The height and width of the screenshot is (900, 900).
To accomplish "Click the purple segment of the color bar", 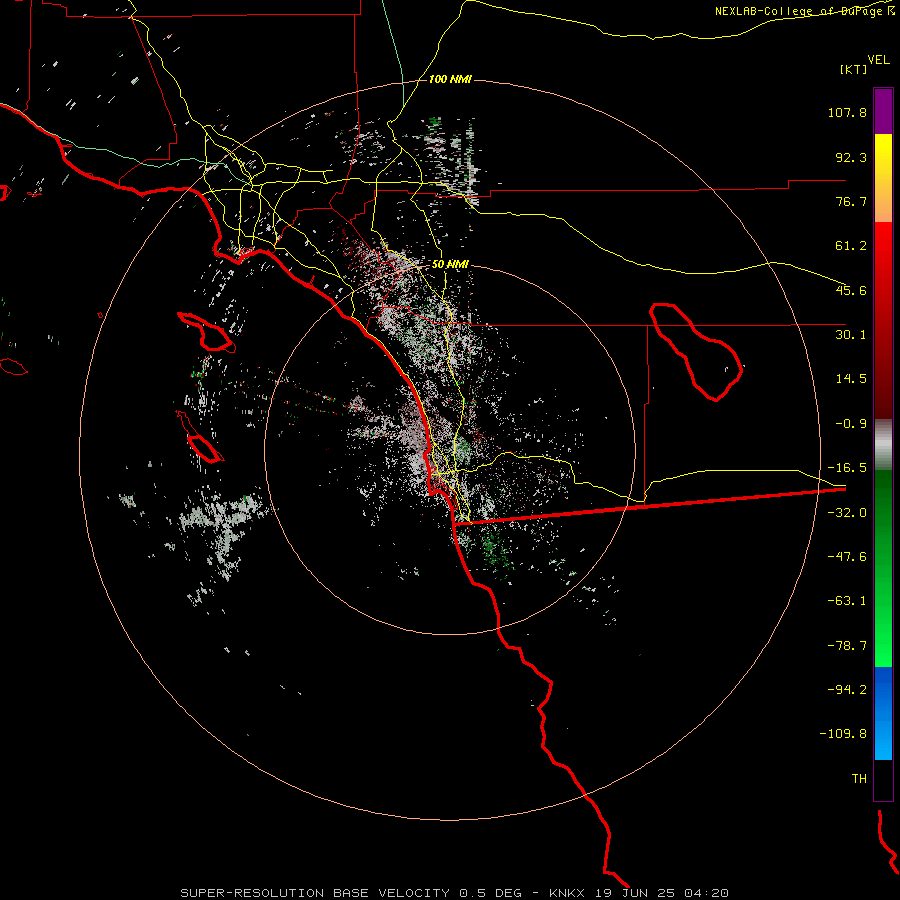I will (883, 111).
